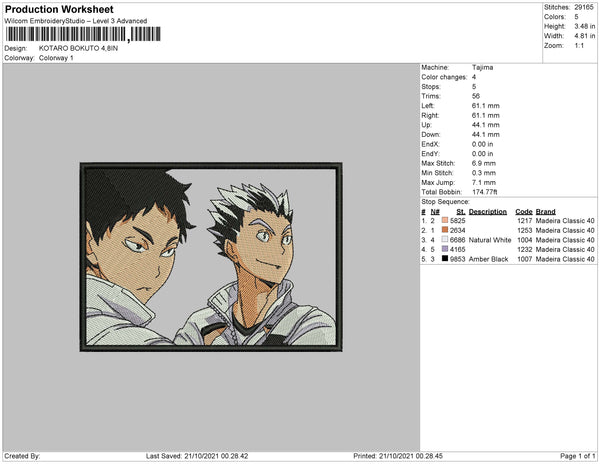Image resolution: width=600 pixels, height=464 pixels.
Task: Click the Stop Sequence heading
Action: point(445,202)
